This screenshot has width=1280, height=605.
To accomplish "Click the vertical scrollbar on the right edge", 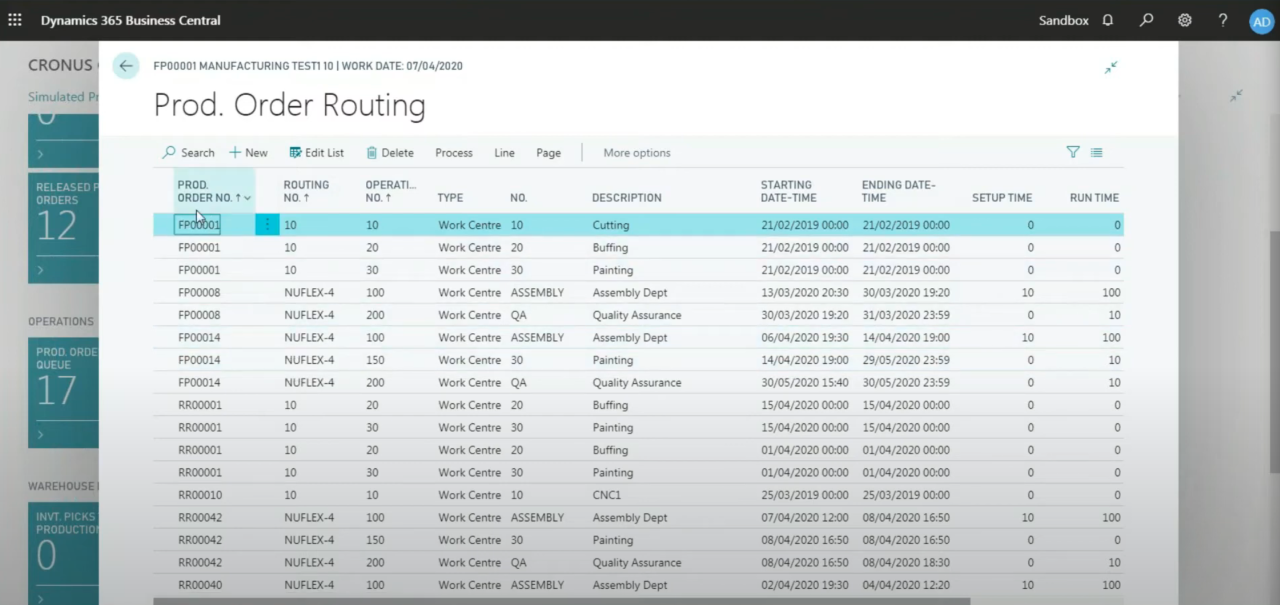I will tap(1274, 350).
